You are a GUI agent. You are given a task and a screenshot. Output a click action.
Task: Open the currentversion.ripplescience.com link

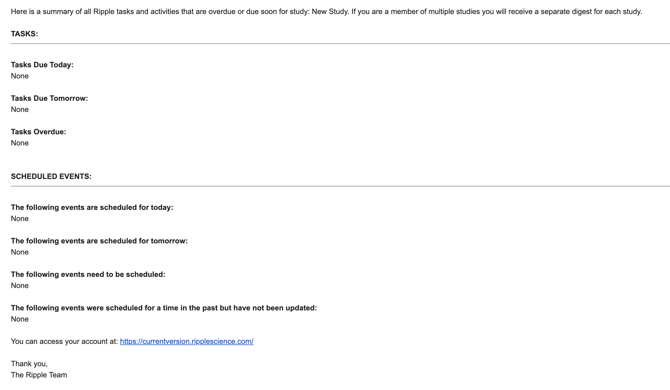(x=186, y=341)
